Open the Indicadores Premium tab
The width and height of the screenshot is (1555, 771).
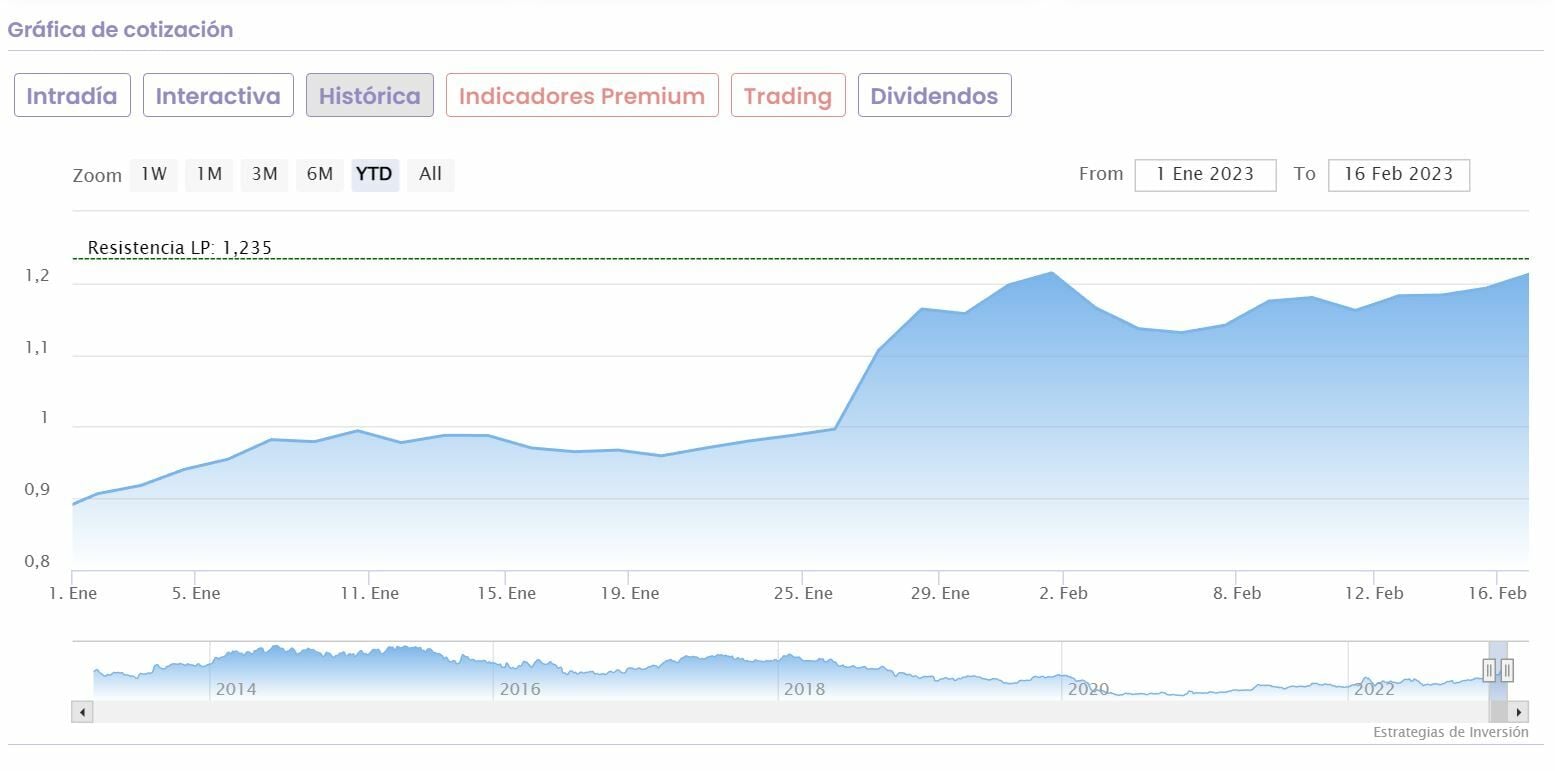click(582, 96)
